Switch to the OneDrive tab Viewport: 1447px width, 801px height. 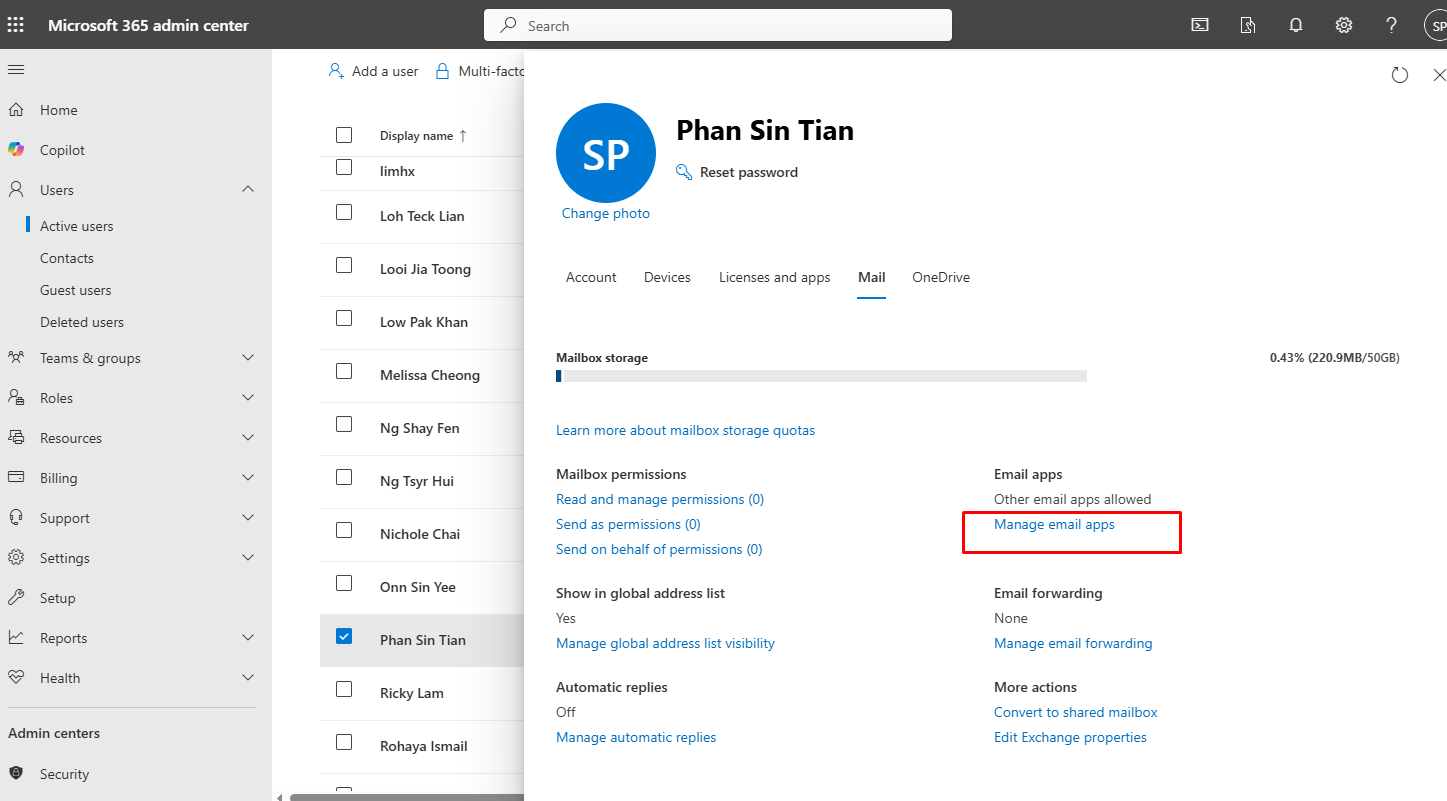click(941, 277)
